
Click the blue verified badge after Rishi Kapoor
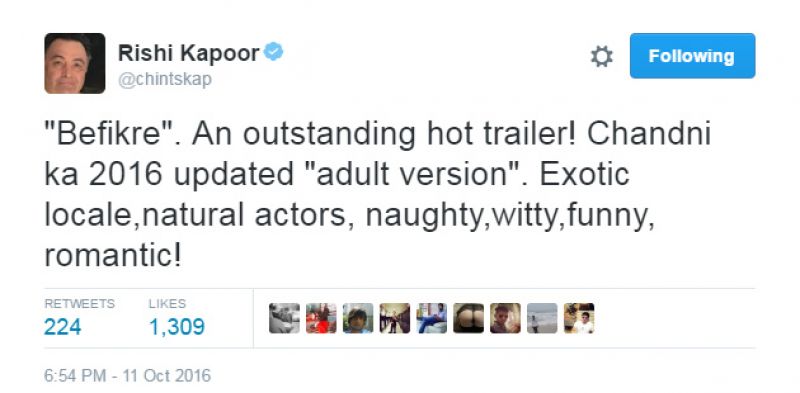point(273,52)
